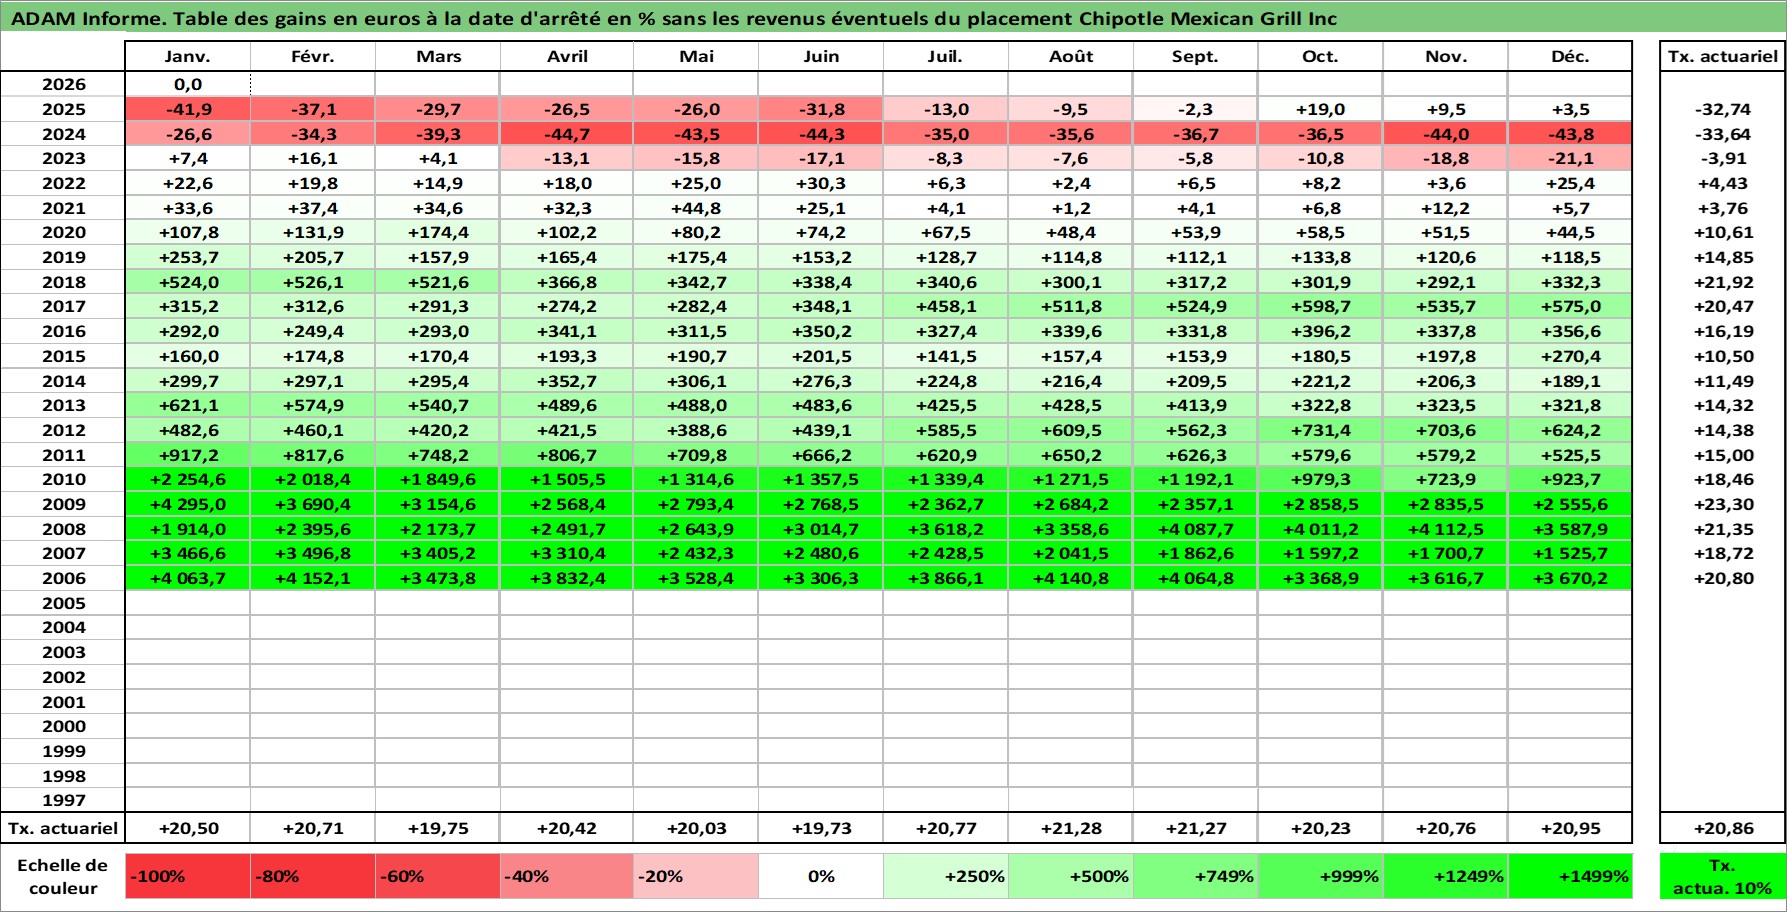The image size is (1787, 912).
Task: Select the +598,7 cell in October 2017
Action: pos(1321,307)
